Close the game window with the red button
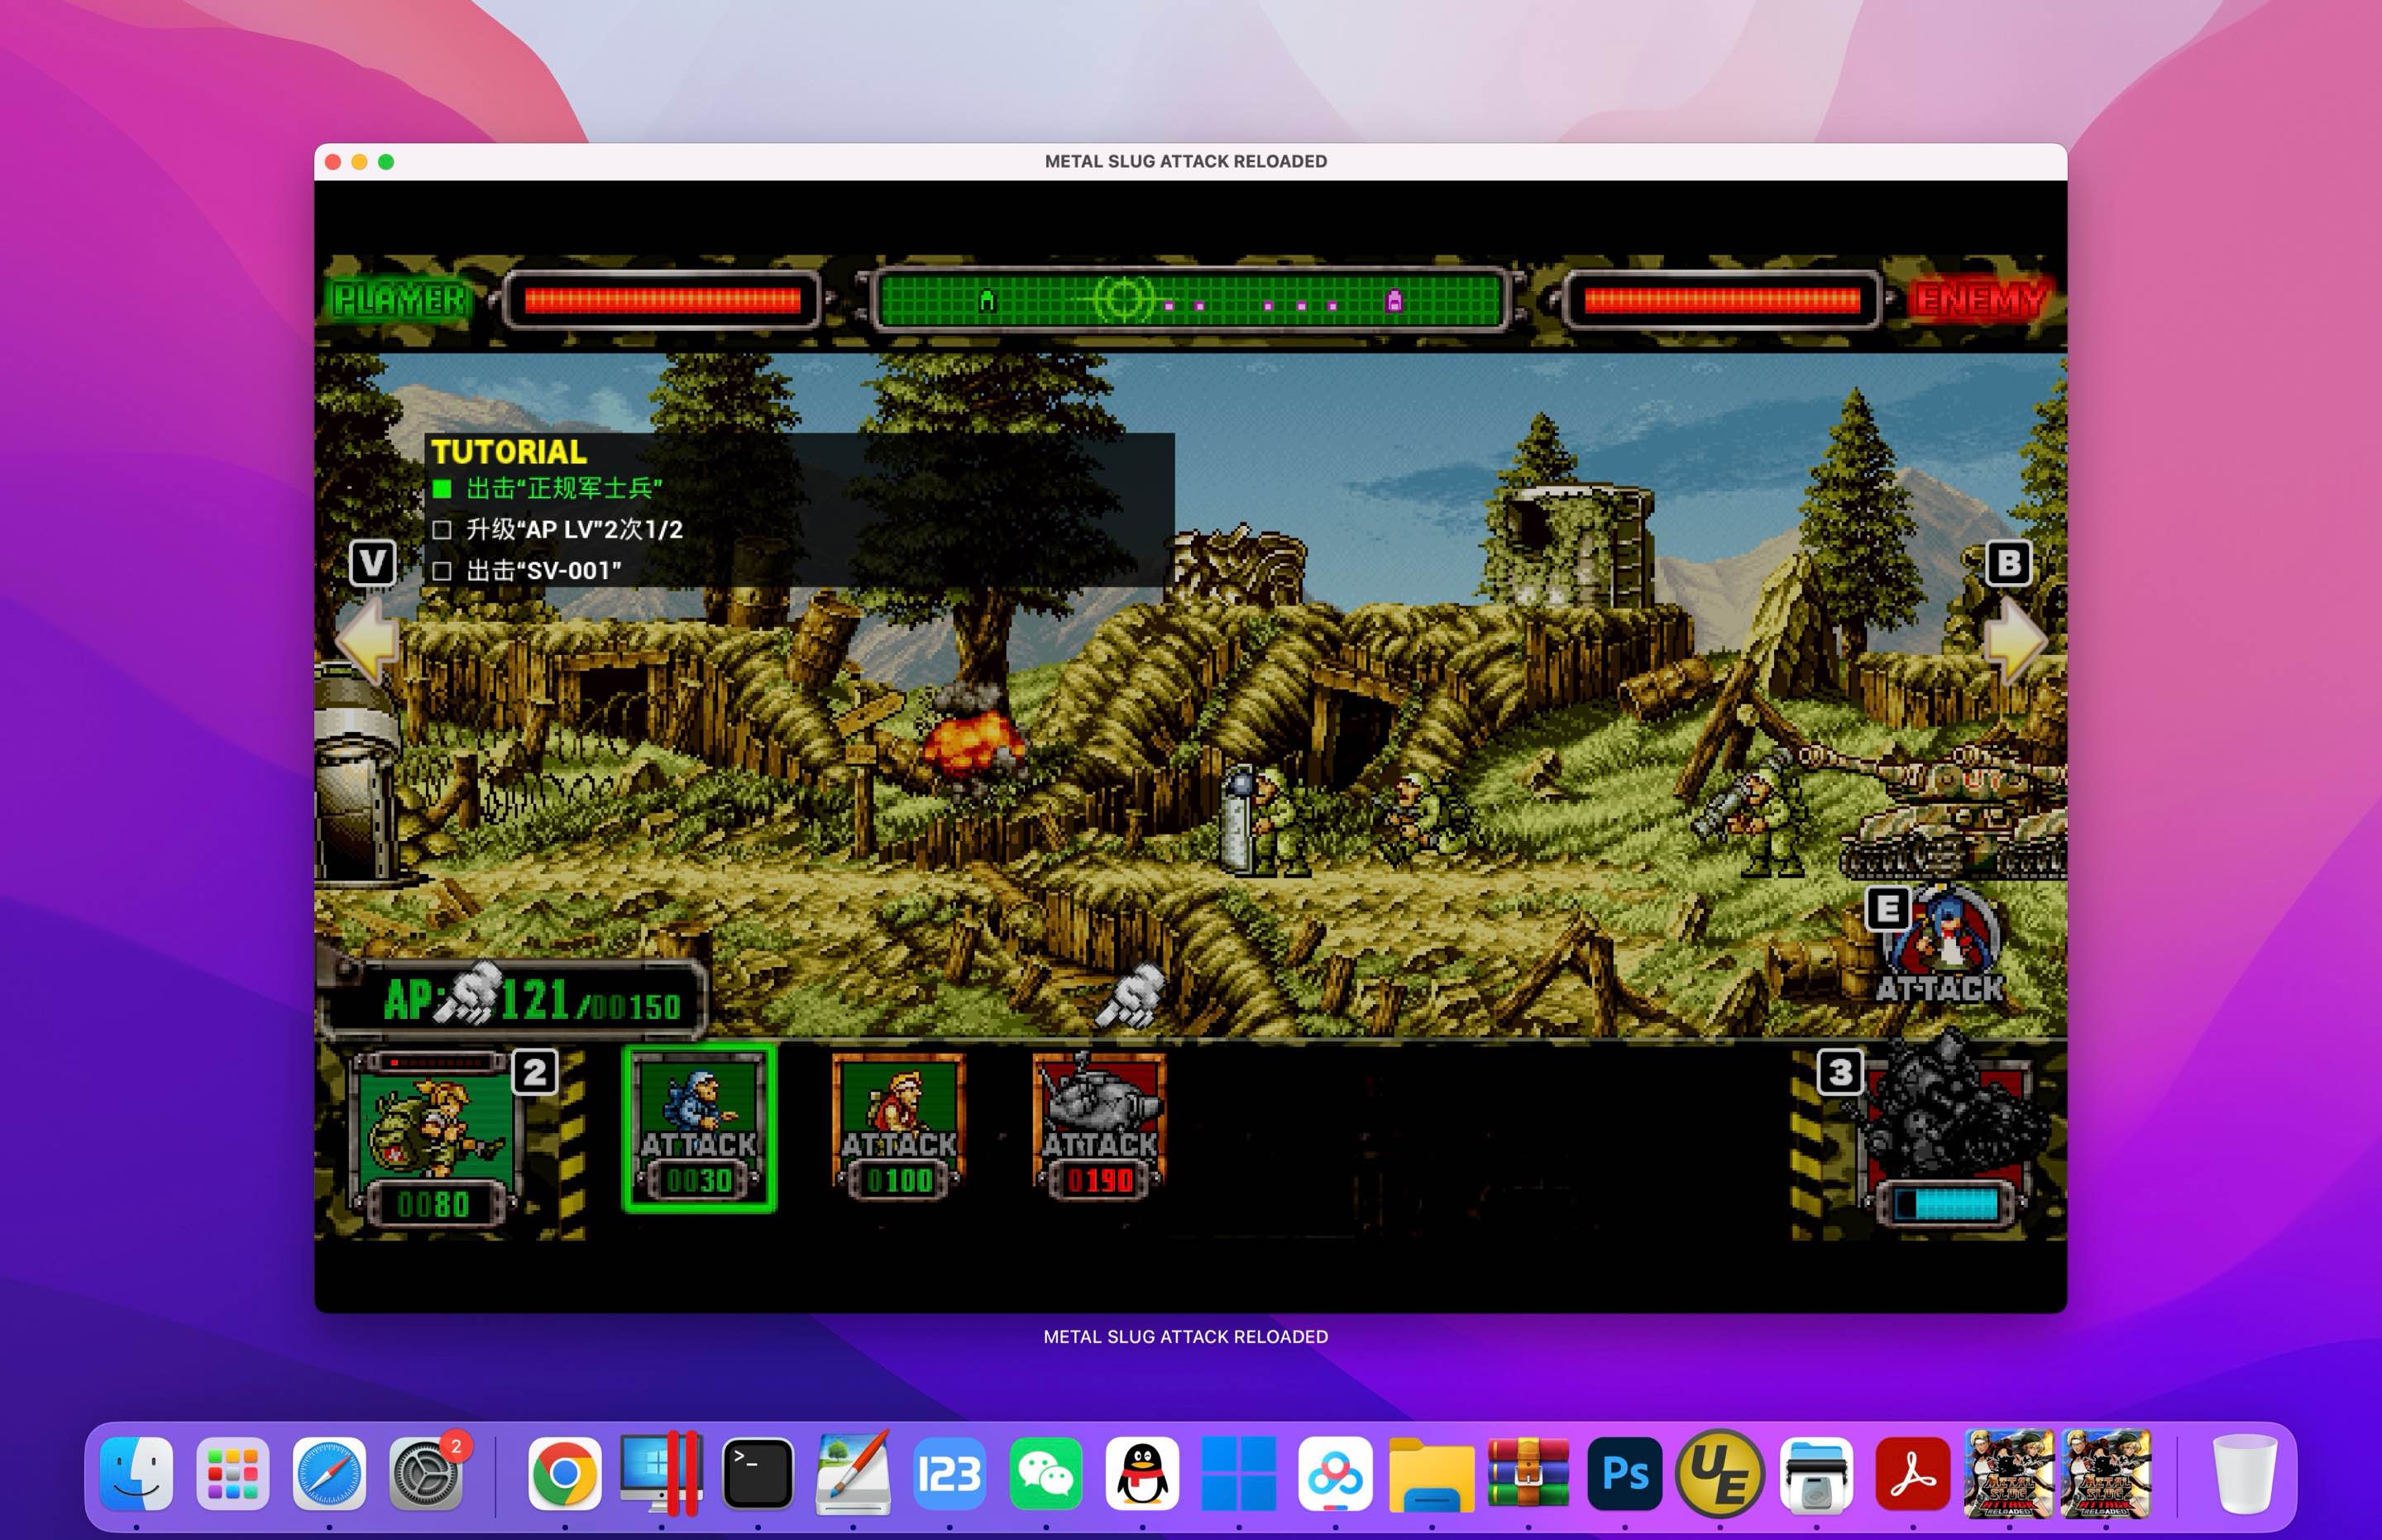 (x=333, y=162)
